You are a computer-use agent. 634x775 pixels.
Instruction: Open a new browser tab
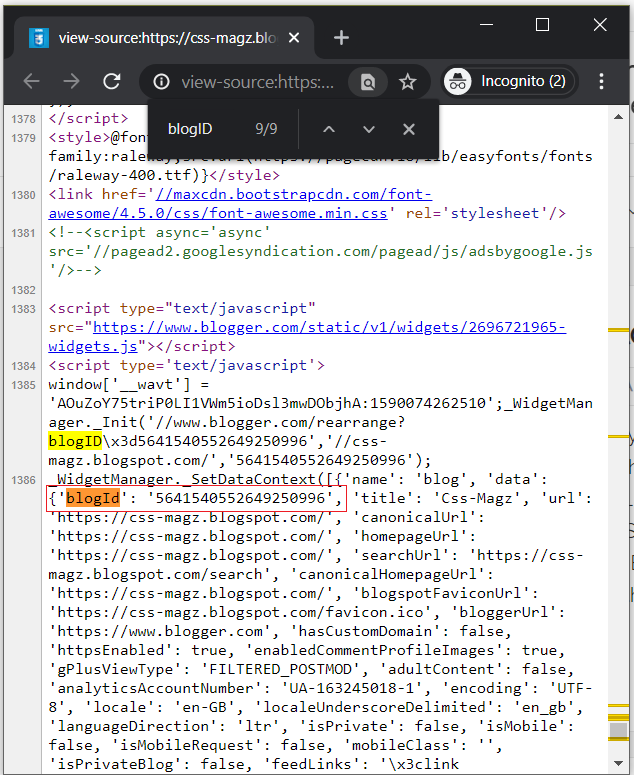click(341, 38)
